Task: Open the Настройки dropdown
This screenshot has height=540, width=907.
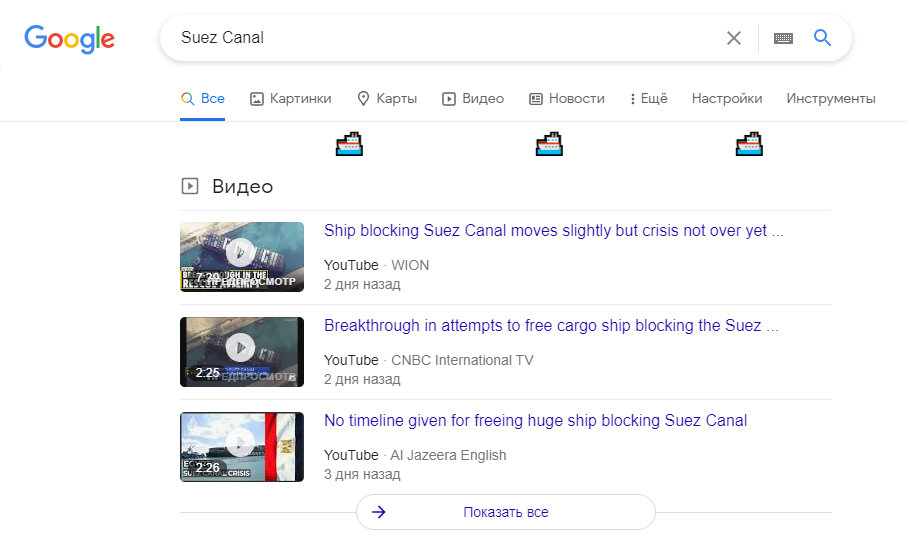Action: (727, 98)
